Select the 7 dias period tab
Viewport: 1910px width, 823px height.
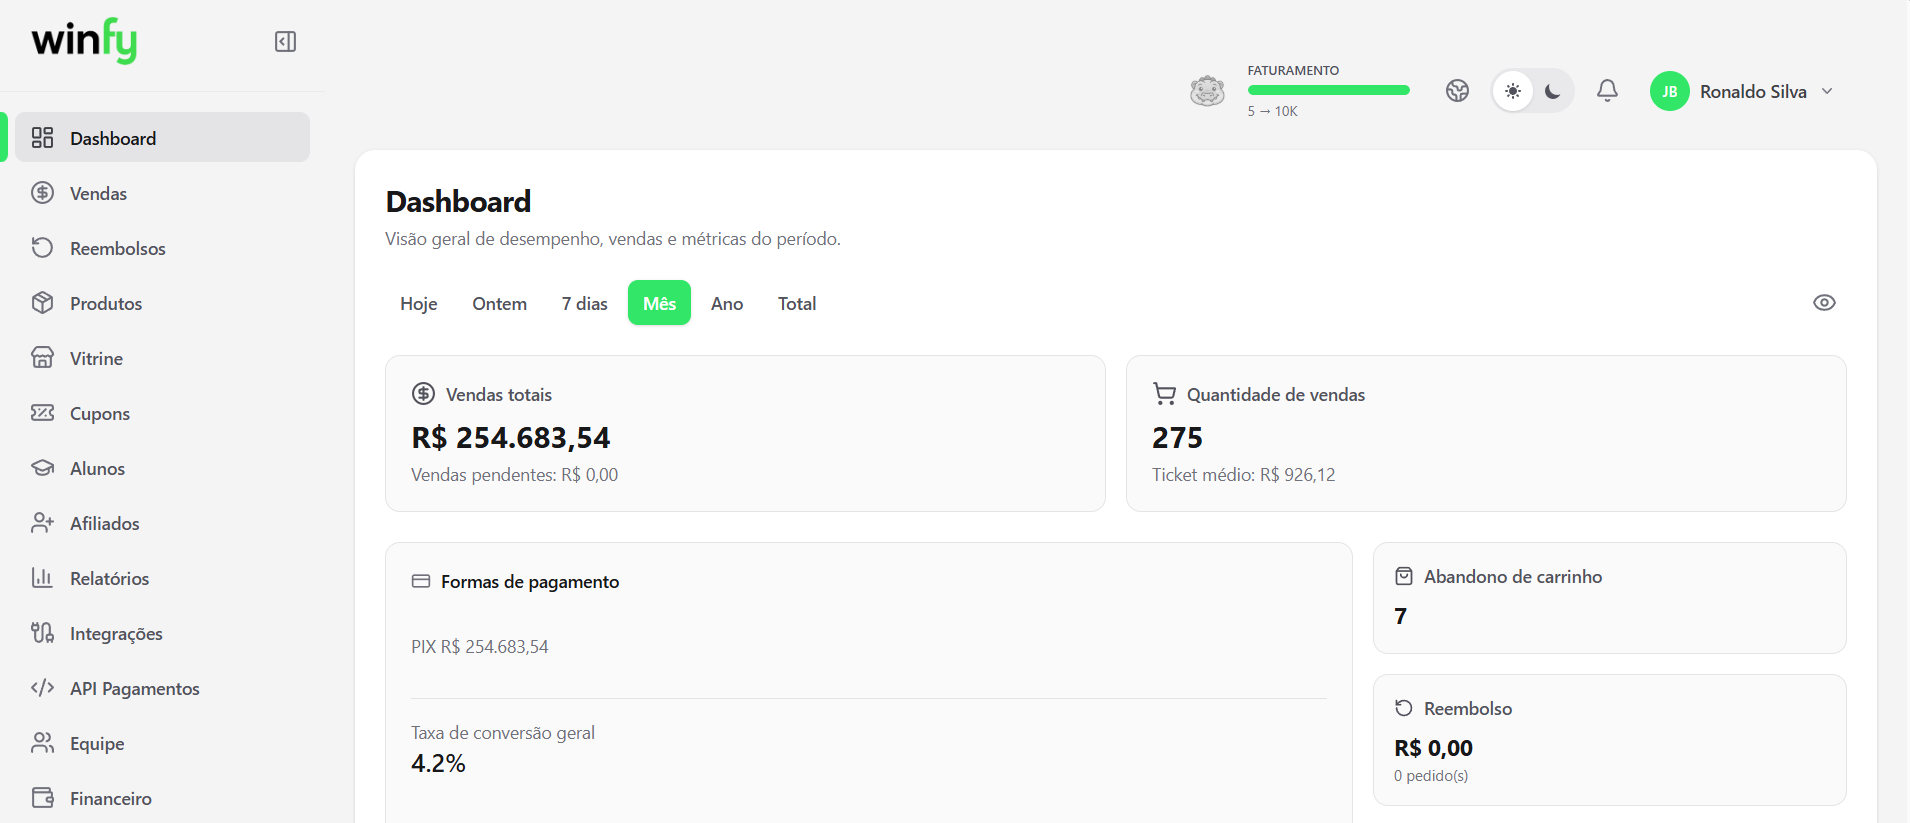[x=585, y=303]
